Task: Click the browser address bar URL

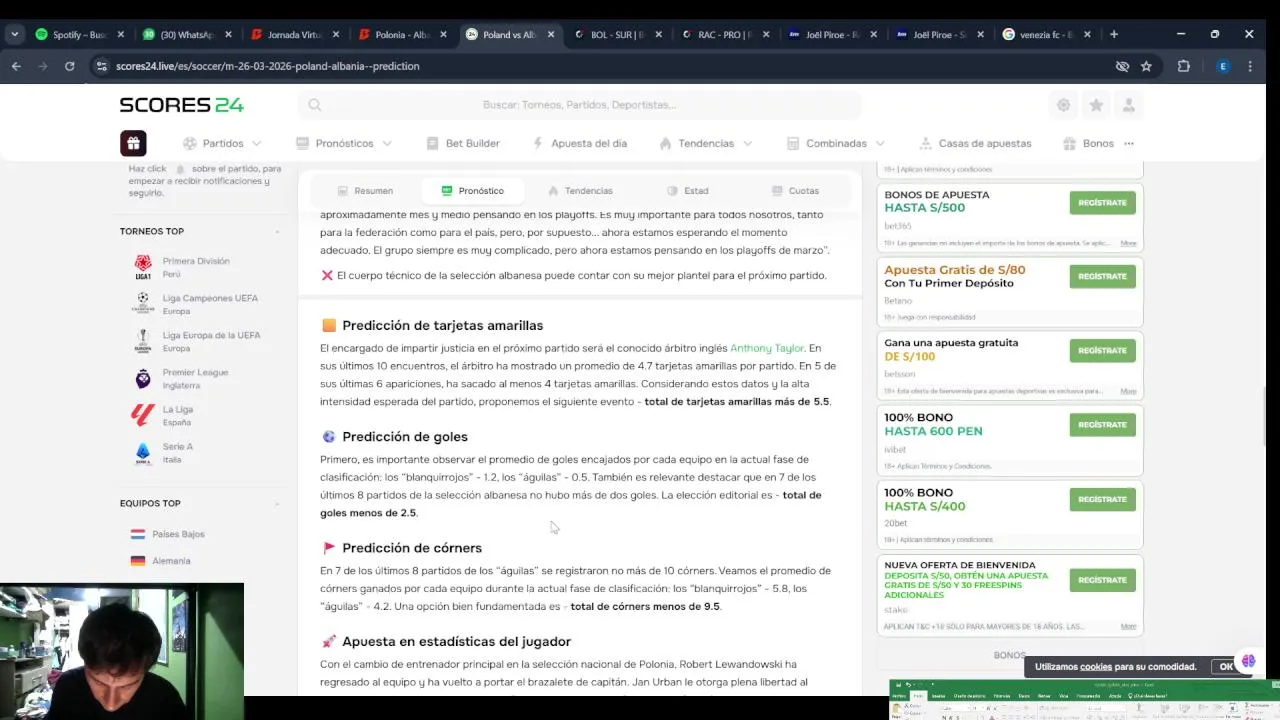Action: 267,66
